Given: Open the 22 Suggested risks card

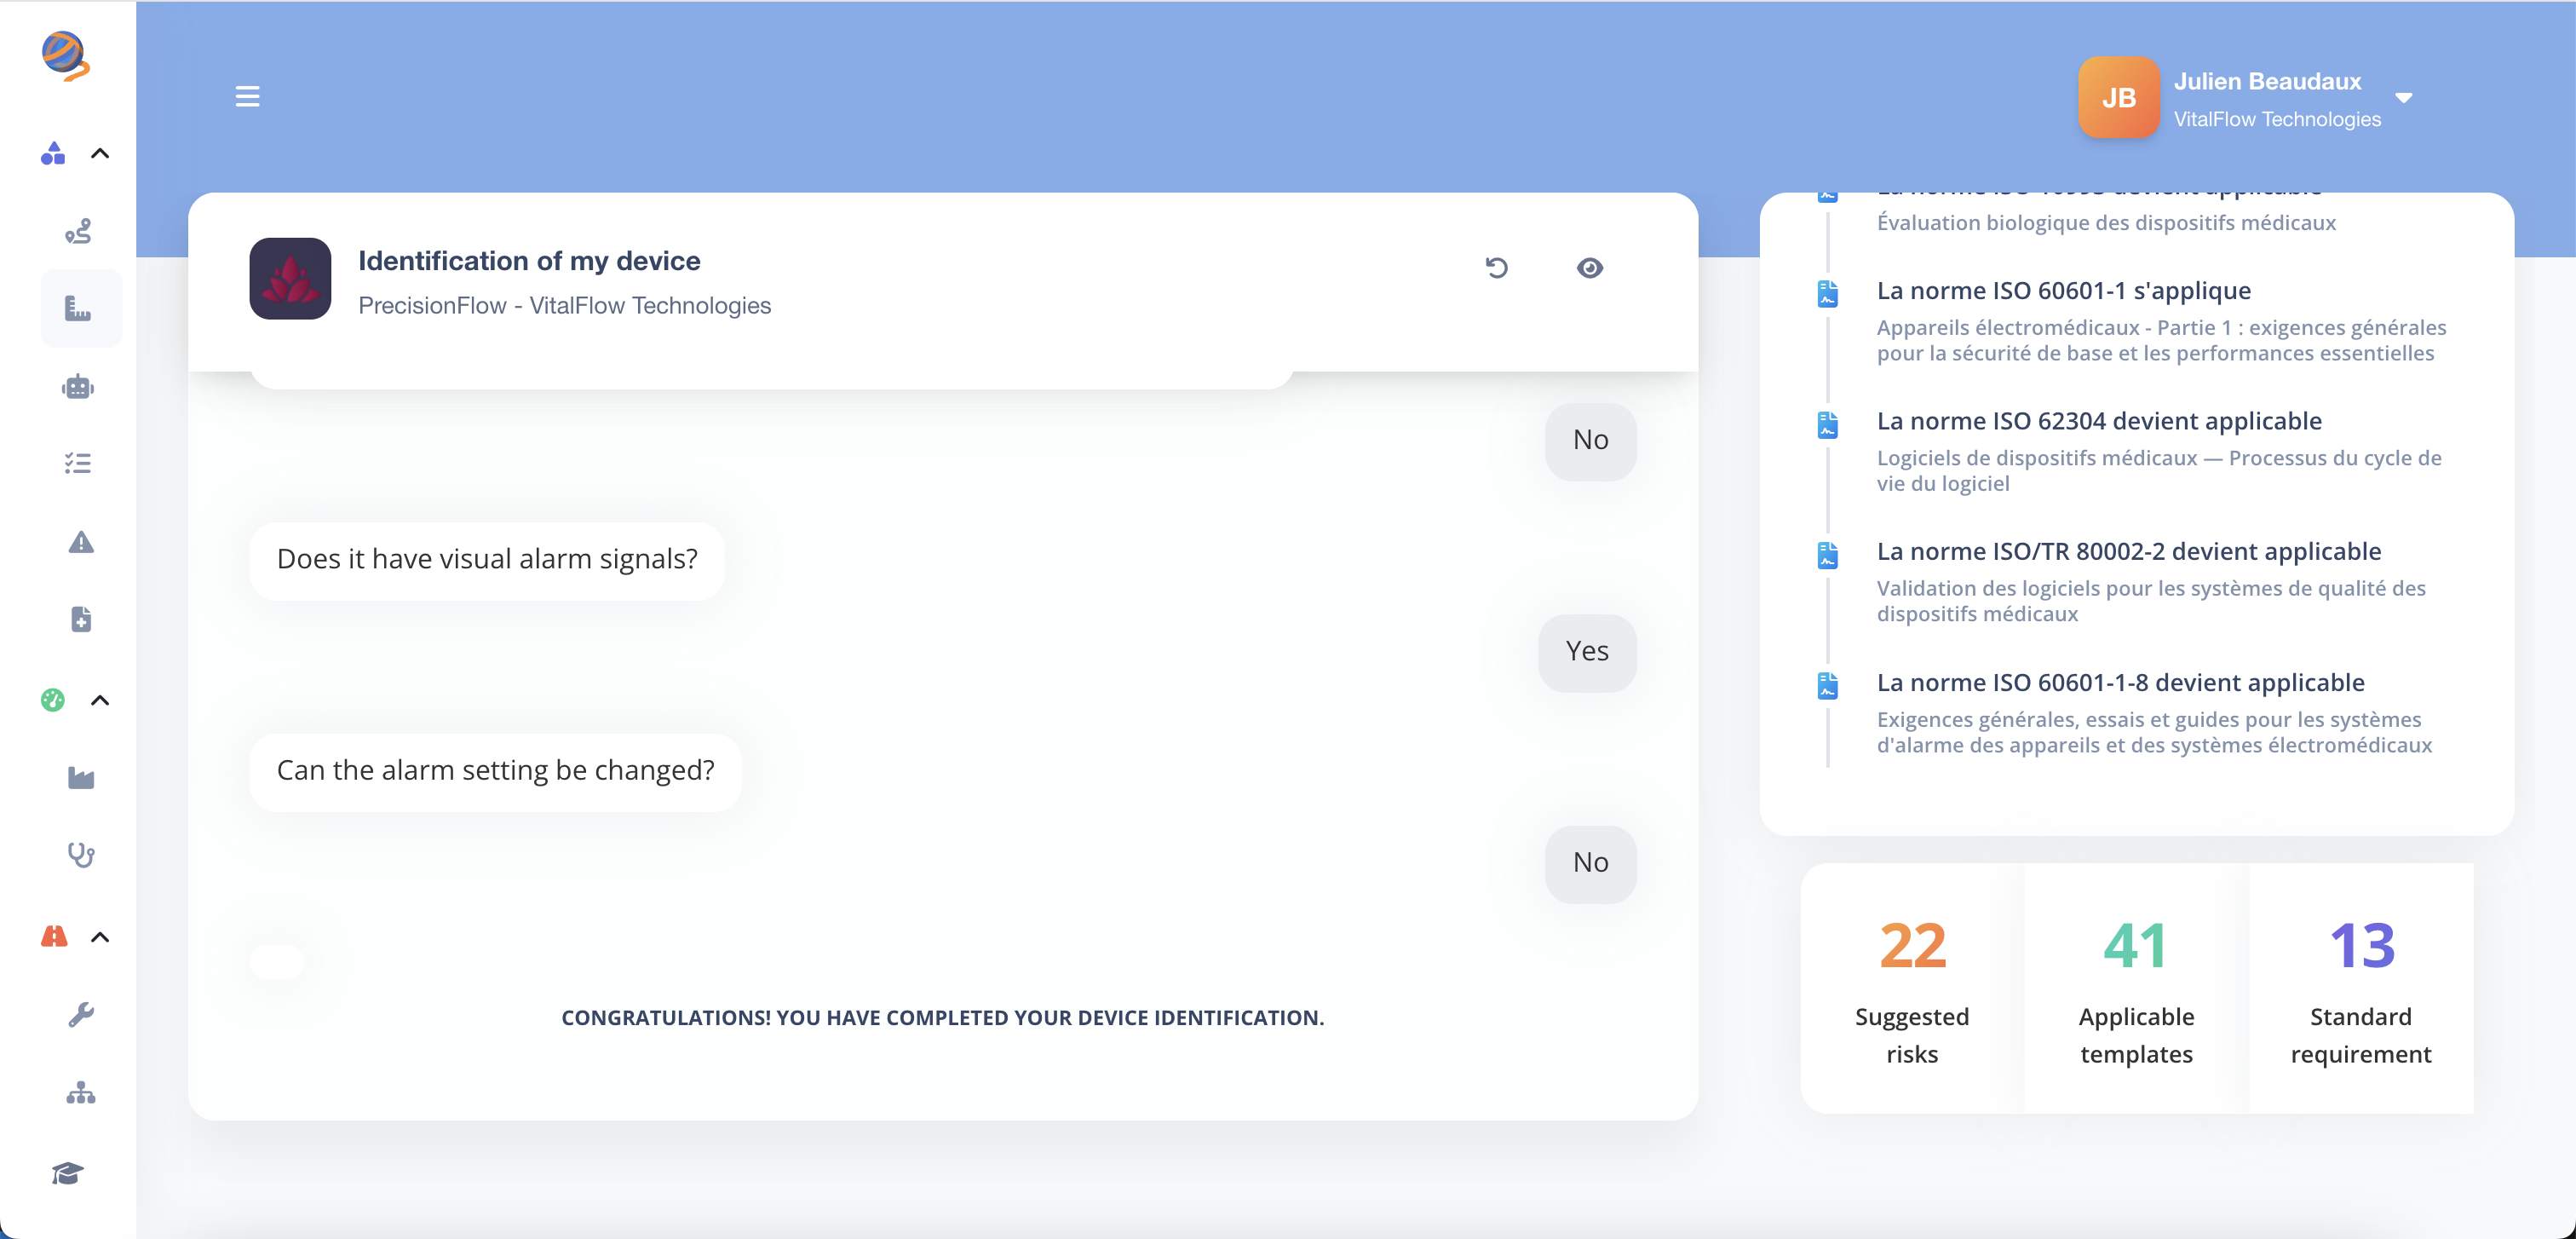Looking at the screenshot, I should click(1912, 987).
